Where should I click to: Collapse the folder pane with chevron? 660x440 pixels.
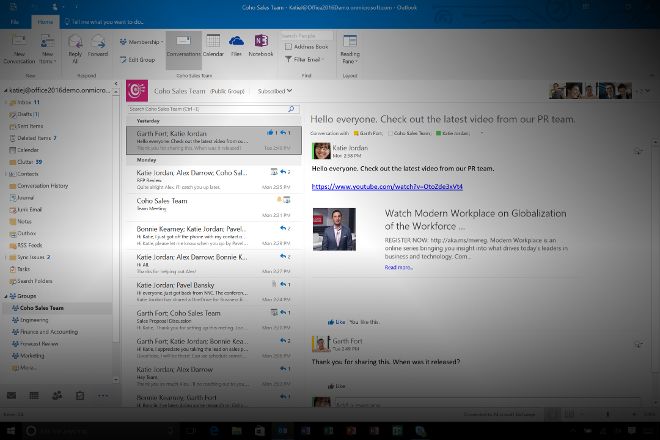(x=116, y=84)
